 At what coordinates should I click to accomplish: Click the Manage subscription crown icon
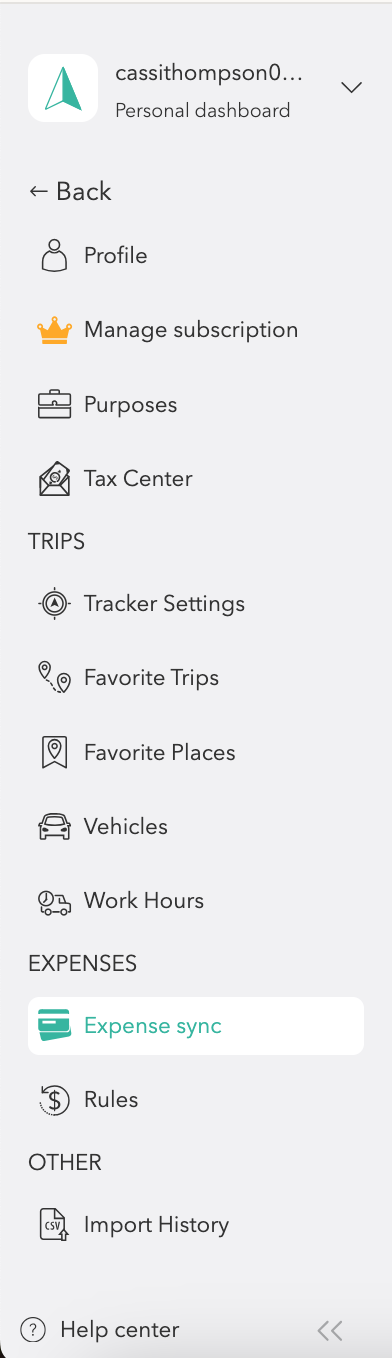click(x=54, y=330)
